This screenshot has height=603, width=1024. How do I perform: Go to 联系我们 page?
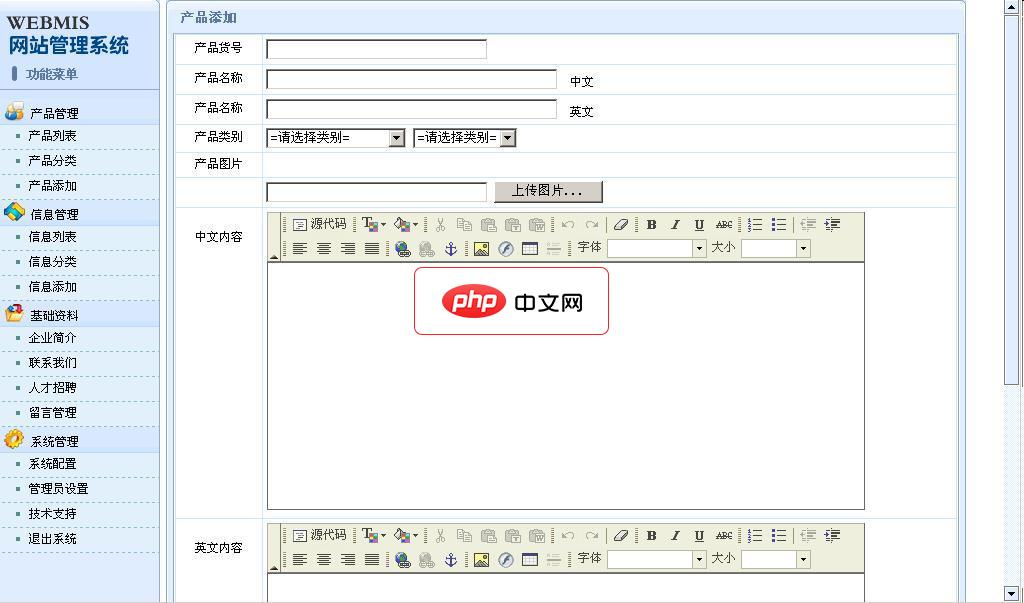coord(52,363)
